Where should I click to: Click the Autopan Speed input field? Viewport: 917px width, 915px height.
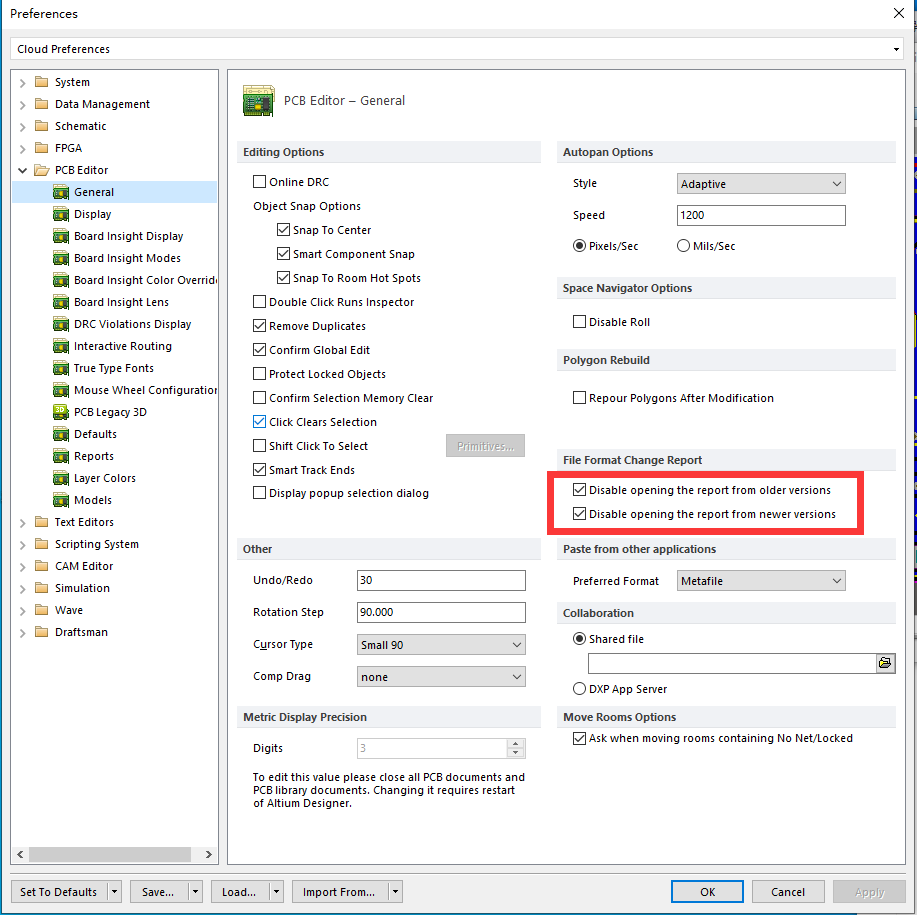click(761, 215)
